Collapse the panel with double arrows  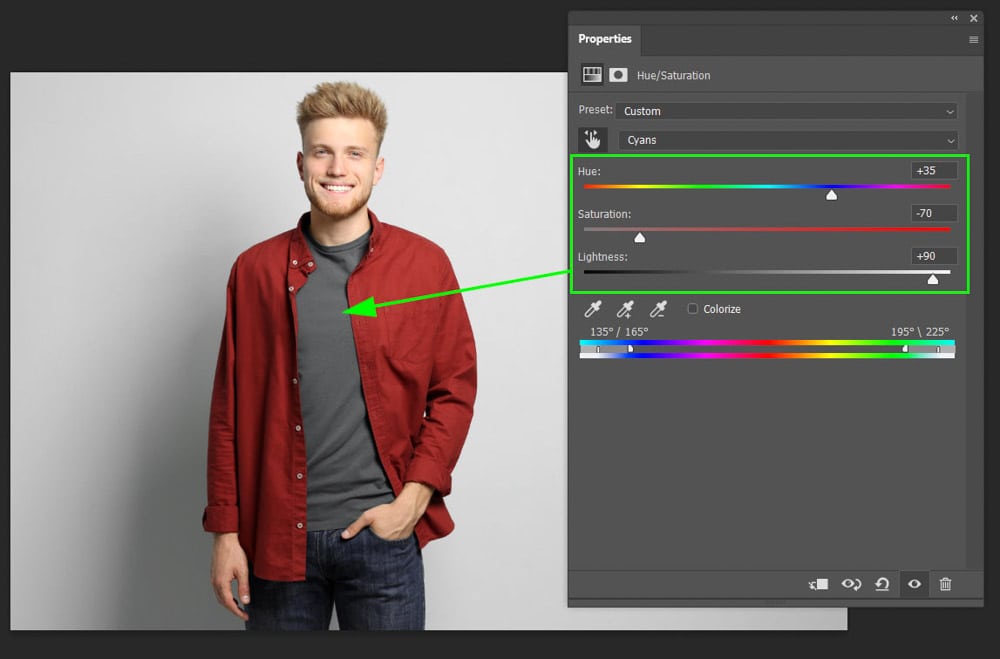click(x=954, y=18)
